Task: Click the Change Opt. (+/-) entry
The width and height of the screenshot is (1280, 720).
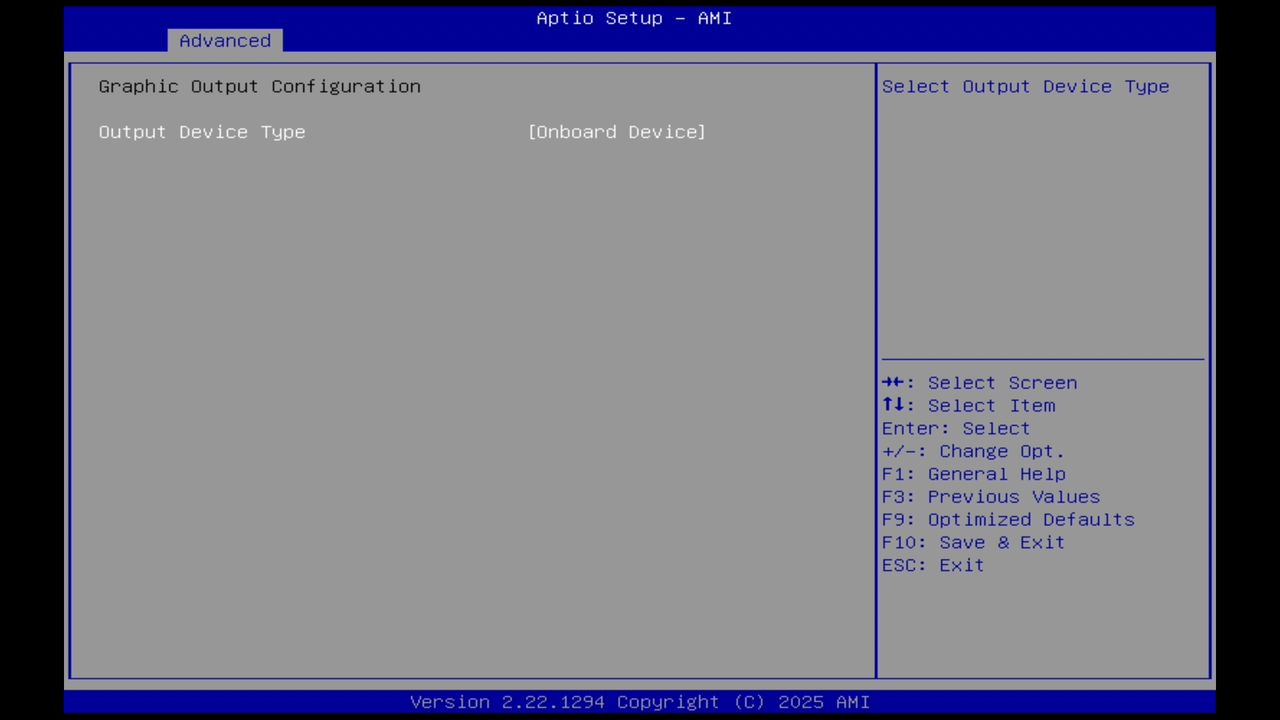Action: [972, 451]
